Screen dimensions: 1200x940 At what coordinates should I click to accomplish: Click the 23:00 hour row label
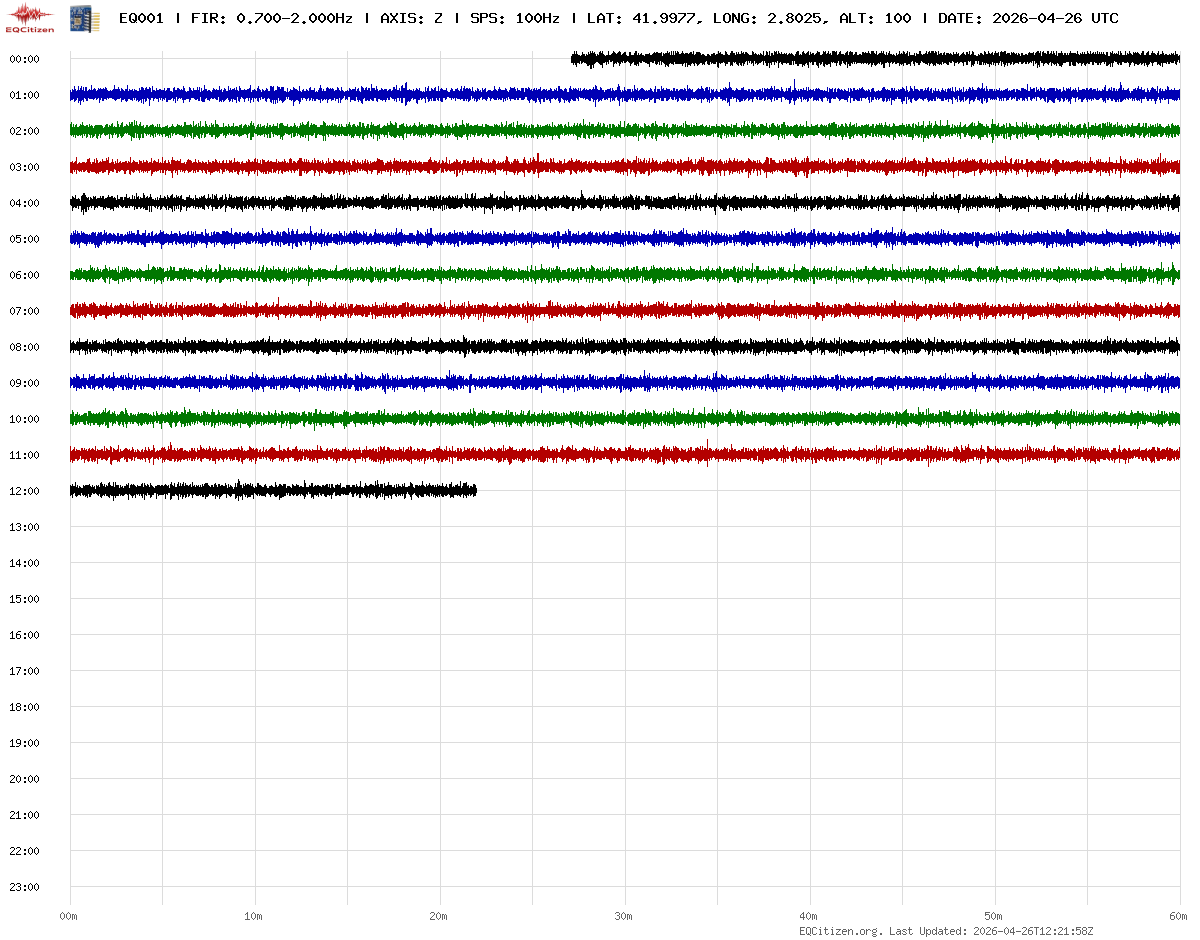click(24, 887)
